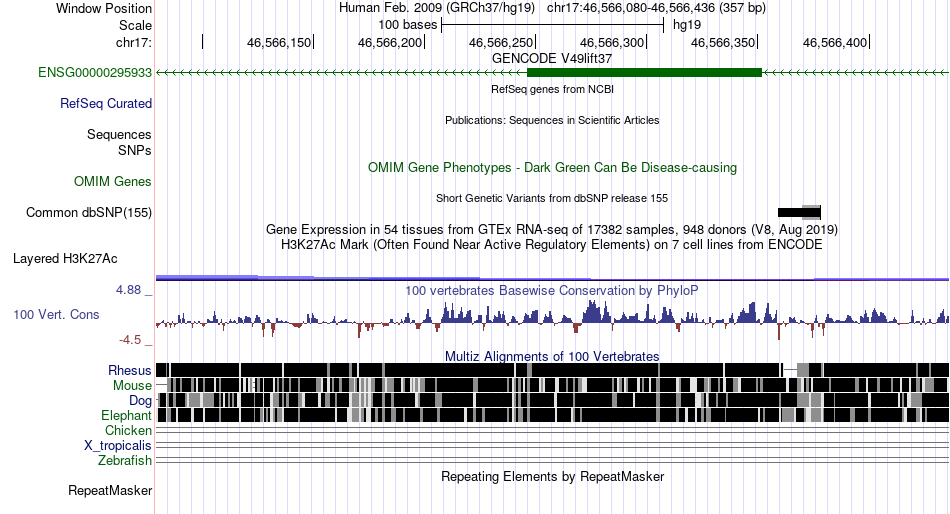This screenshot has height=514, width=950.
Task: Select the Dog alignment row label
Action: [x=140, y=401]
